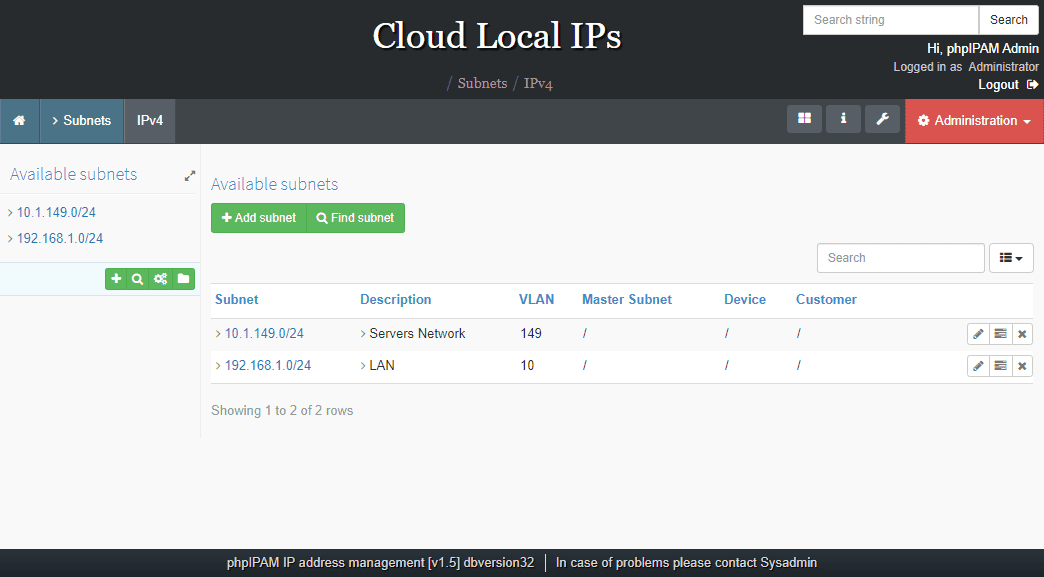The height and width of the screenshot is (577, 1044).
Task: Click the green plus add subnet sidebar icon
Action: pos(117,279)
